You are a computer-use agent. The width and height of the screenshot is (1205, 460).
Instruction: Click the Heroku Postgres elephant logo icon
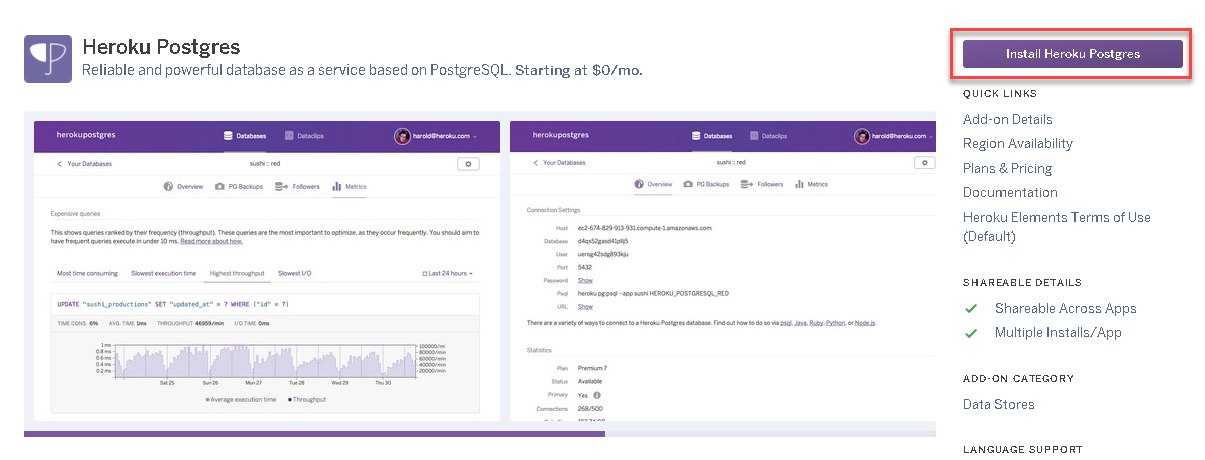point(48,59)
